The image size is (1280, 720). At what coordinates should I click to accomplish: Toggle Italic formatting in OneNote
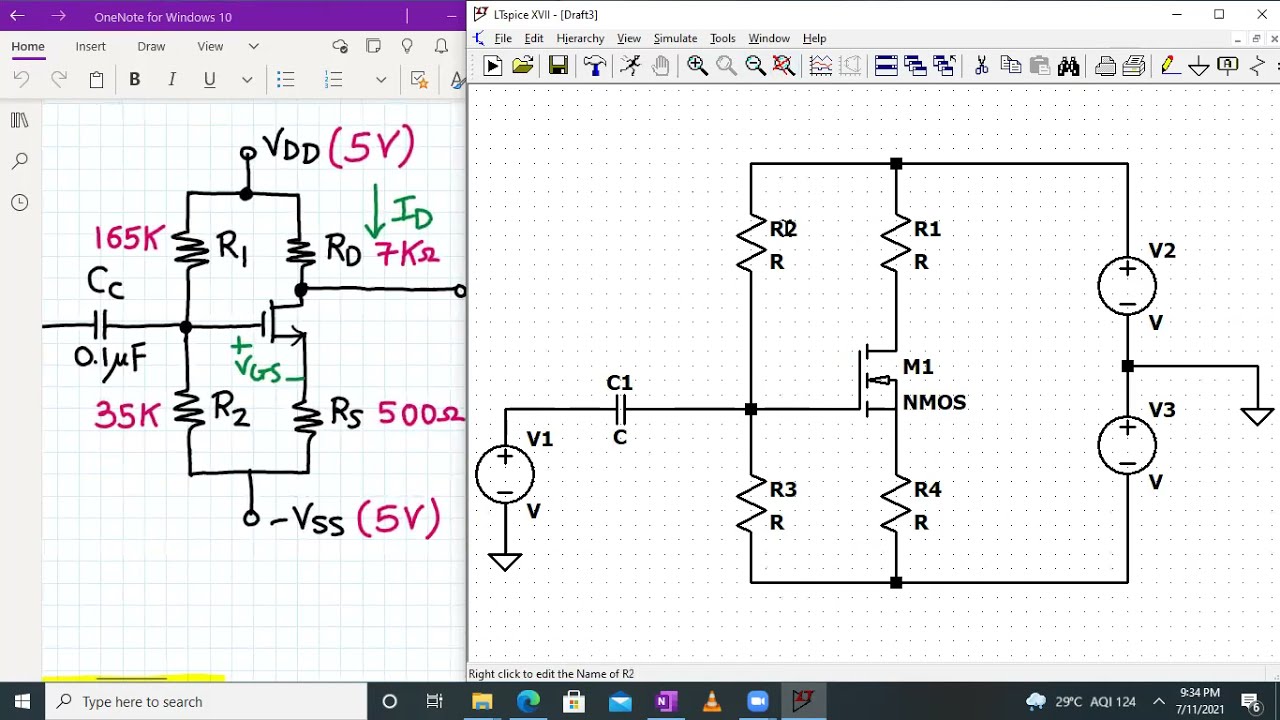[172, 79]
